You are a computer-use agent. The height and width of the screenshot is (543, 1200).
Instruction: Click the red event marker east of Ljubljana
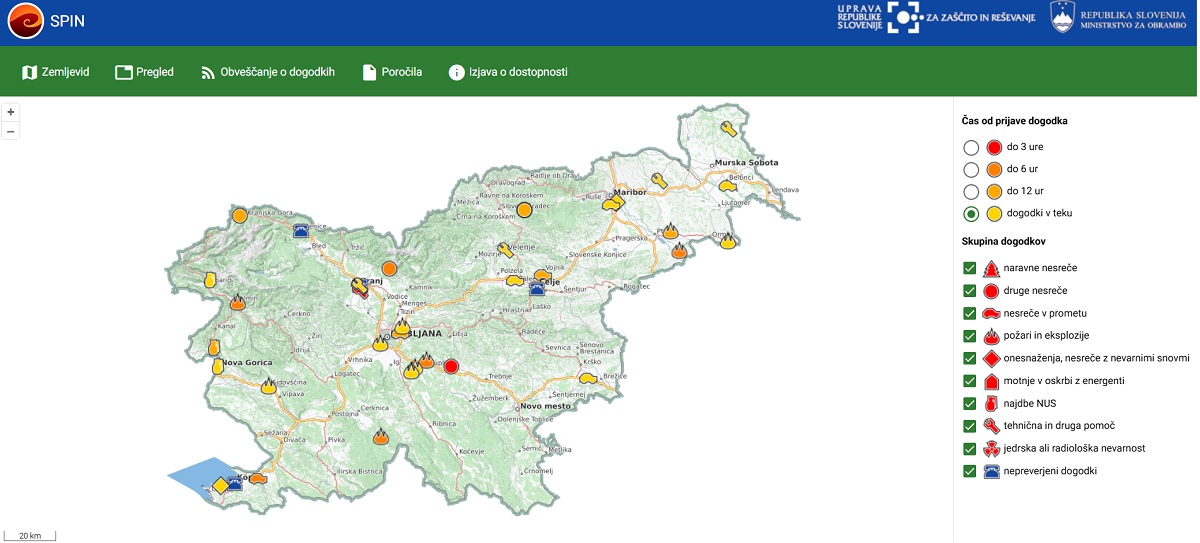click(x=451, y=366)
